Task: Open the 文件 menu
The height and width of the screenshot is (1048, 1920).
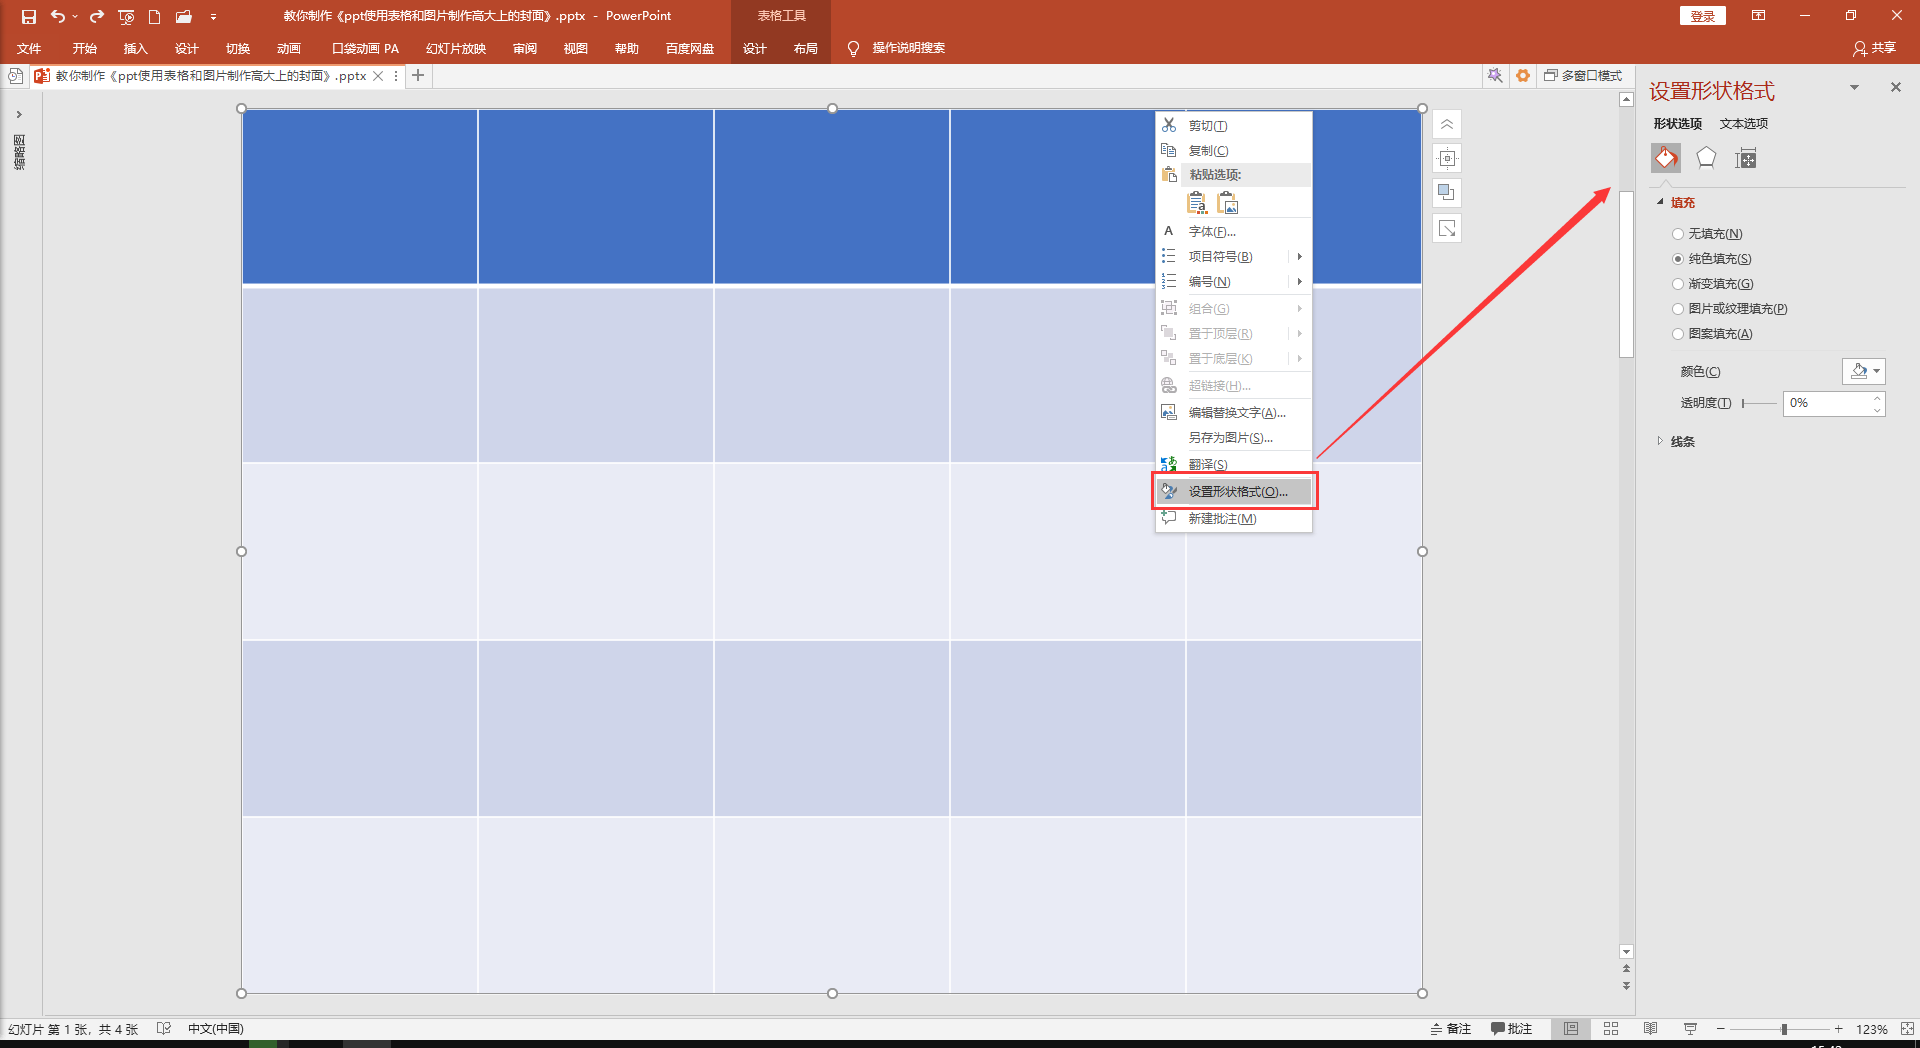Action: click(29, 49)
